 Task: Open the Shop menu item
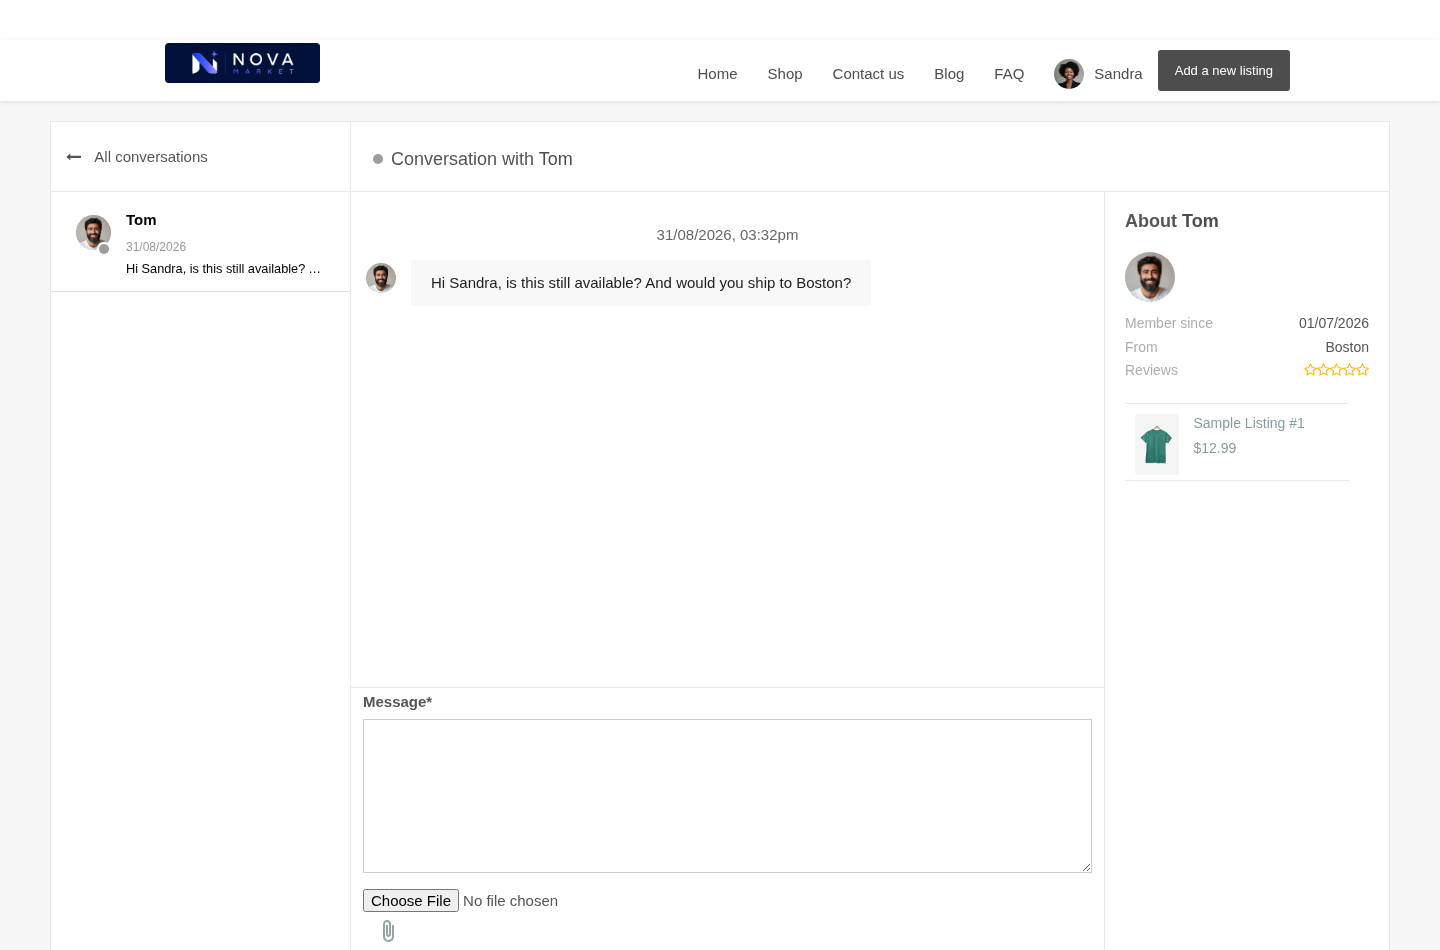tap(785, 74)
